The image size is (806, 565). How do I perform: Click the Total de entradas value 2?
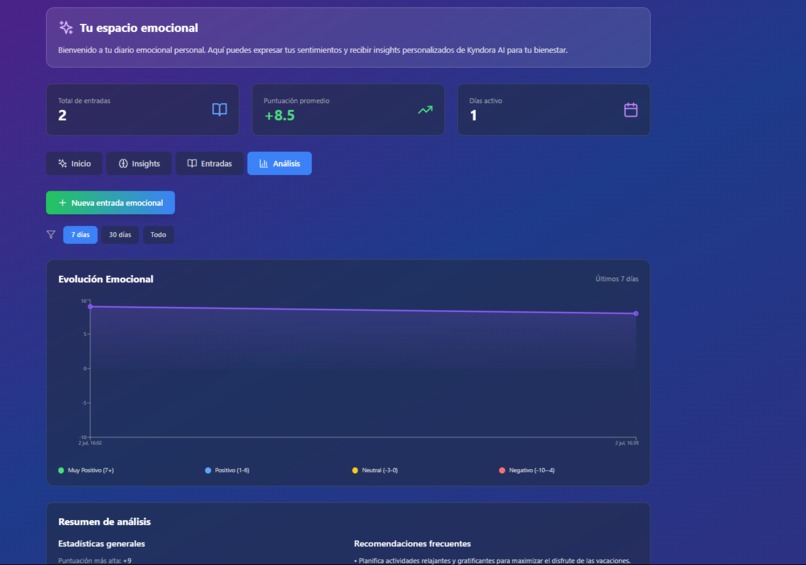[x=62, y=115]
